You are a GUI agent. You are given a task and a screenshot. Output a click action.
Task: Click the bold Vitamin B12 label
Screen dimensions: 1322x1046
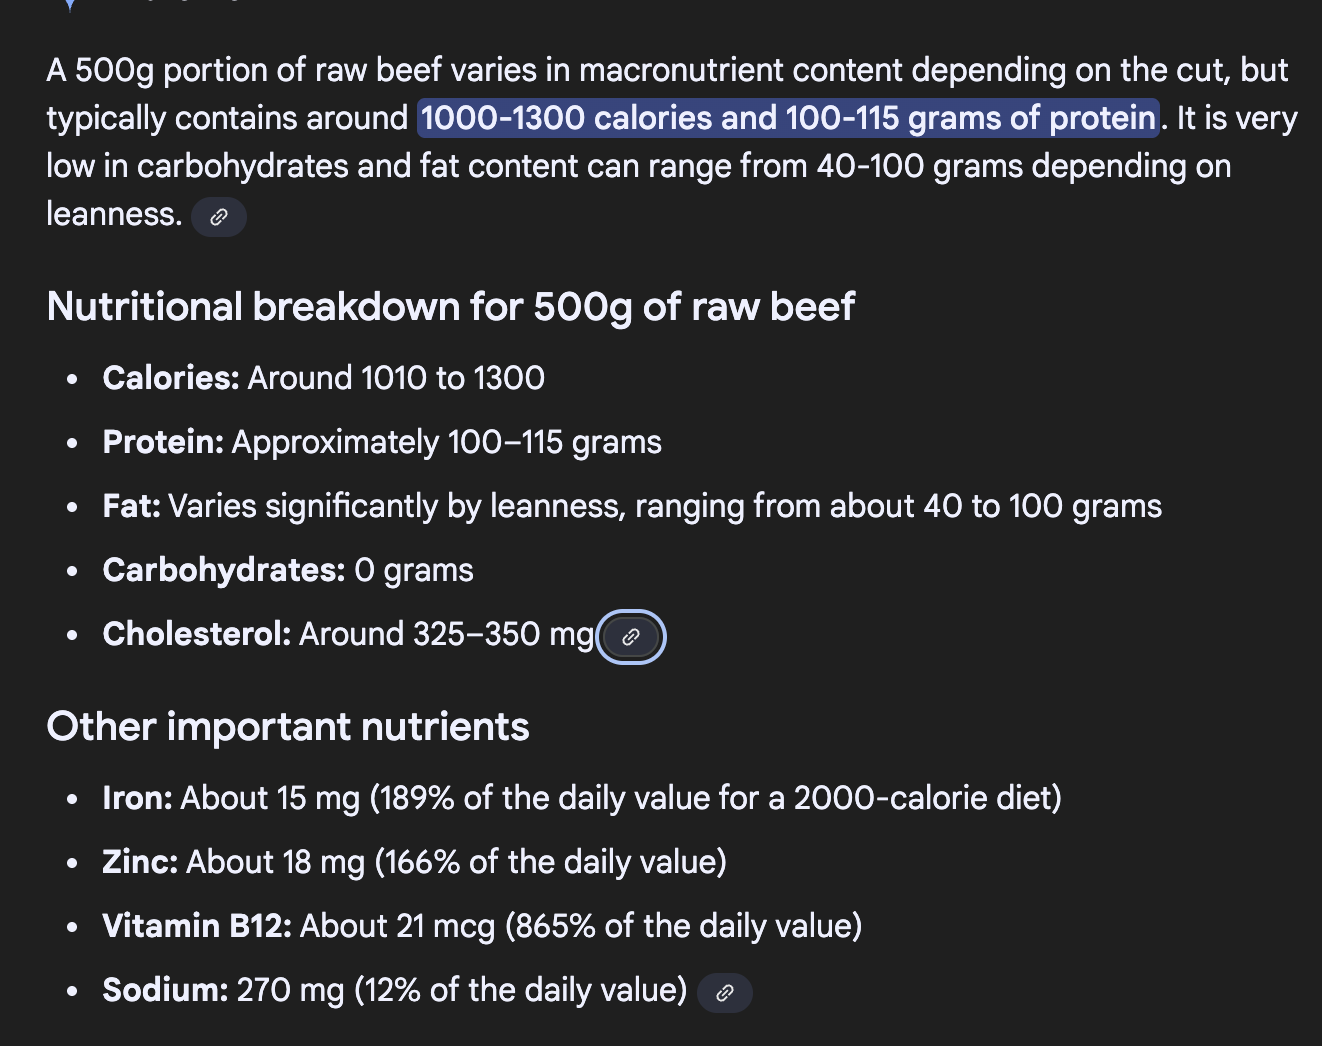(x=197, y=926)
